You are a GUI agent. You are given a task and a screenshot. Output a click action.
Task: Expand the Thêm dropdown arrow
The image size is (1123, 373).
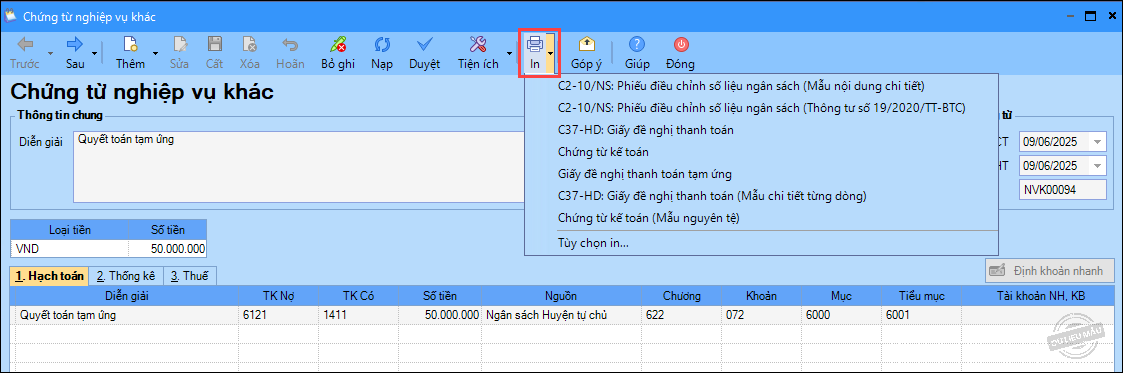tap(155, 54)
